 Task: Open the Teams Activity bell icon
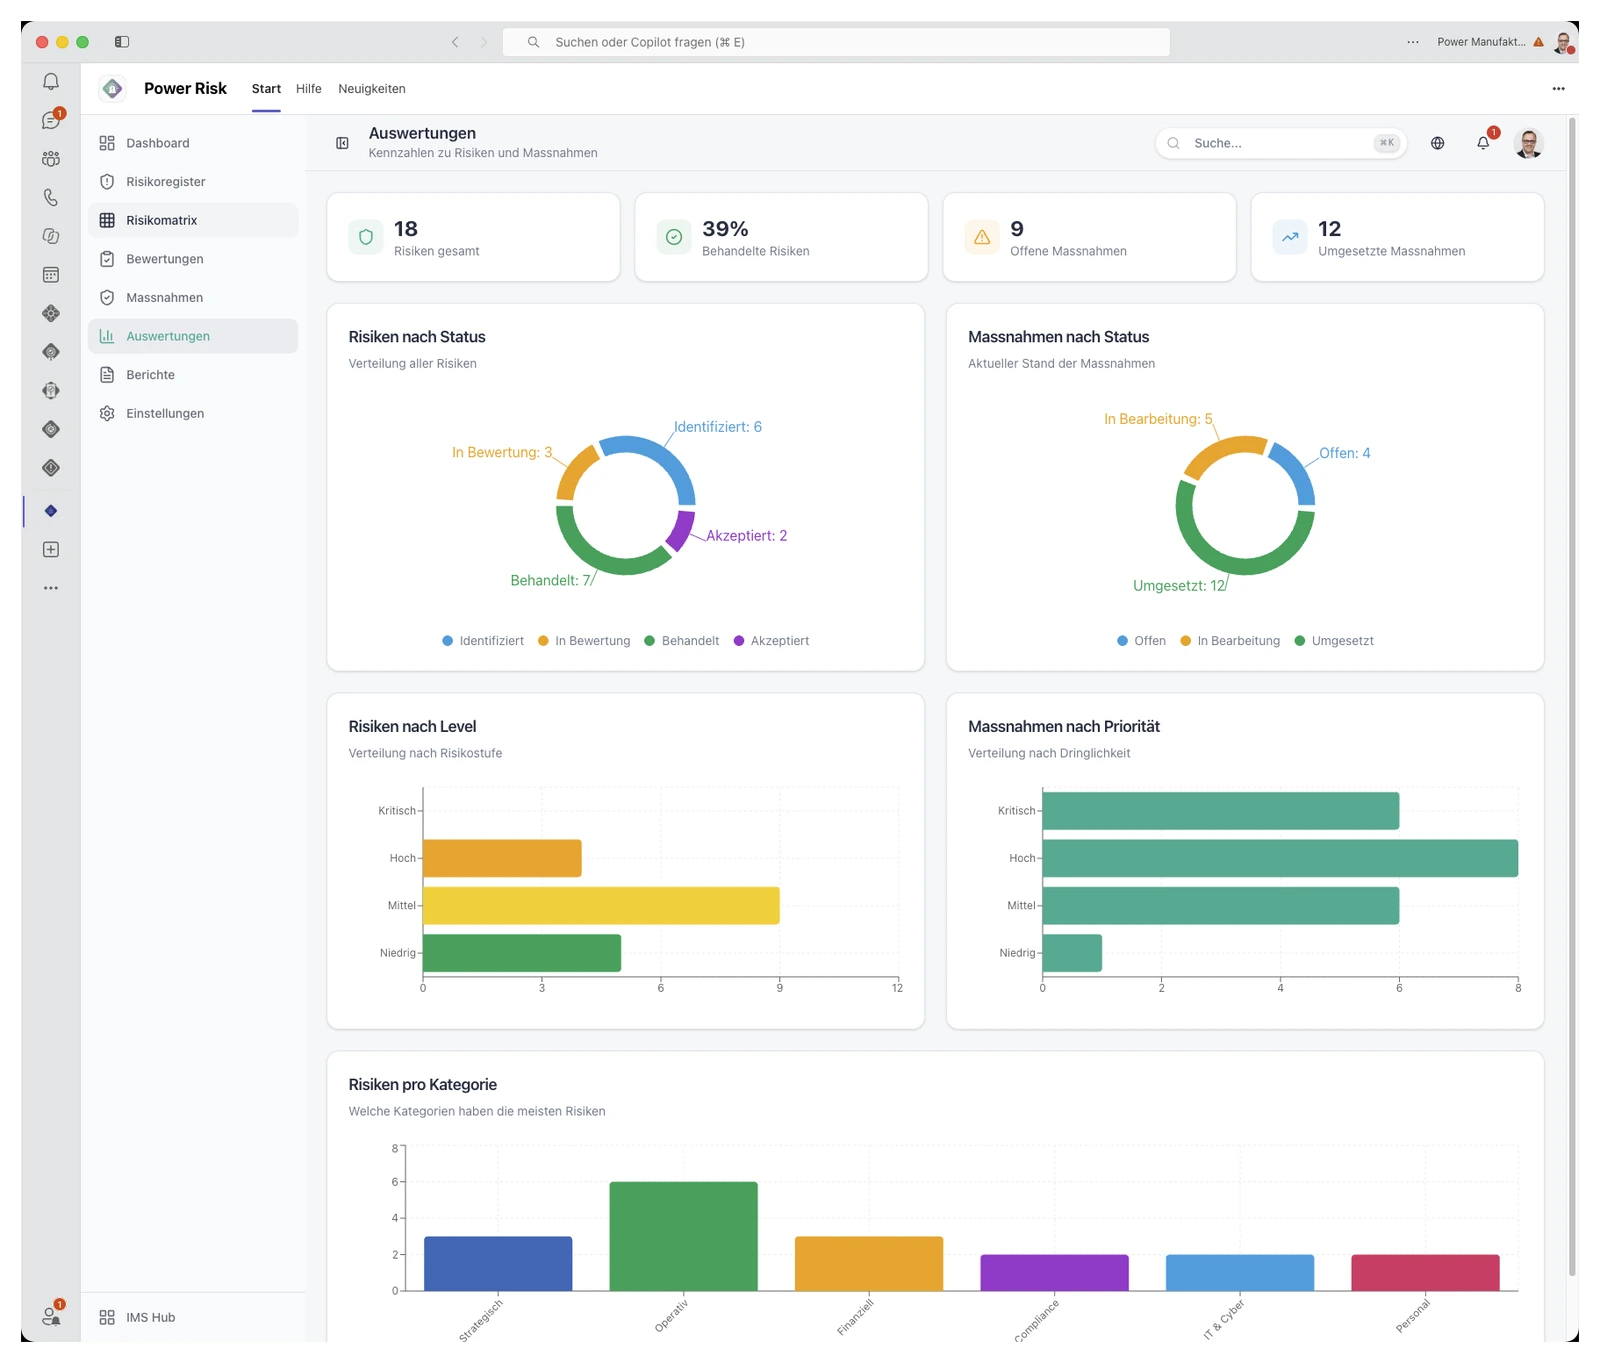[51, 82]
